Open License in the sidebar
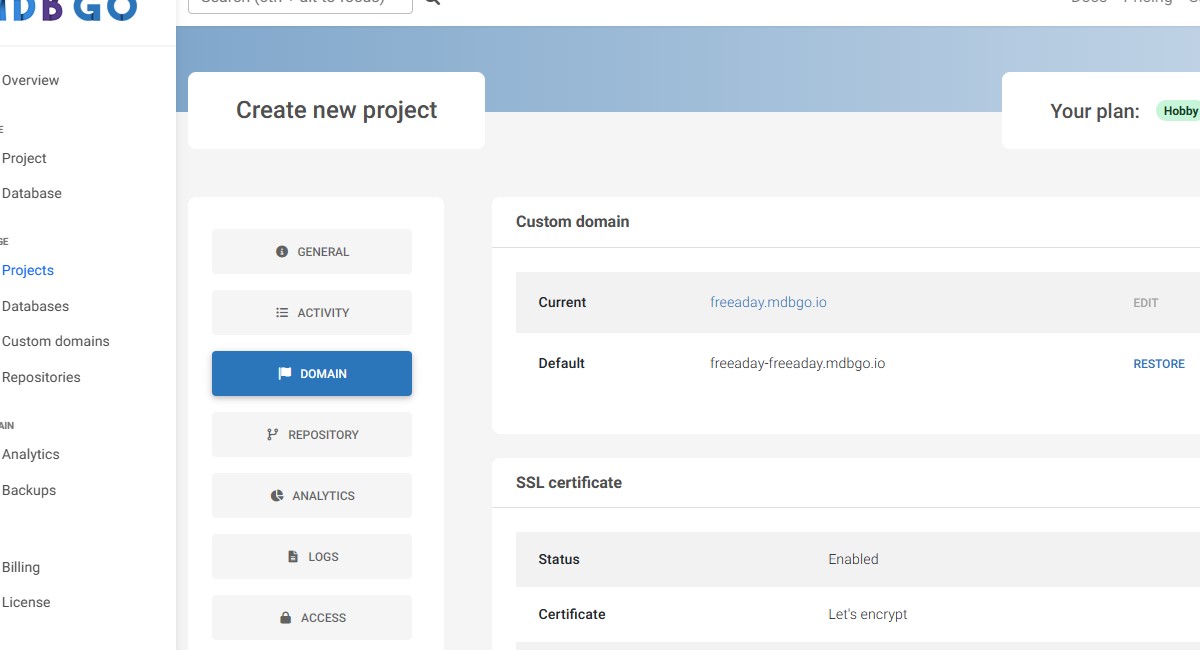Image resolution: width=1200 pixels, height=650 pixels. point(26,602)
